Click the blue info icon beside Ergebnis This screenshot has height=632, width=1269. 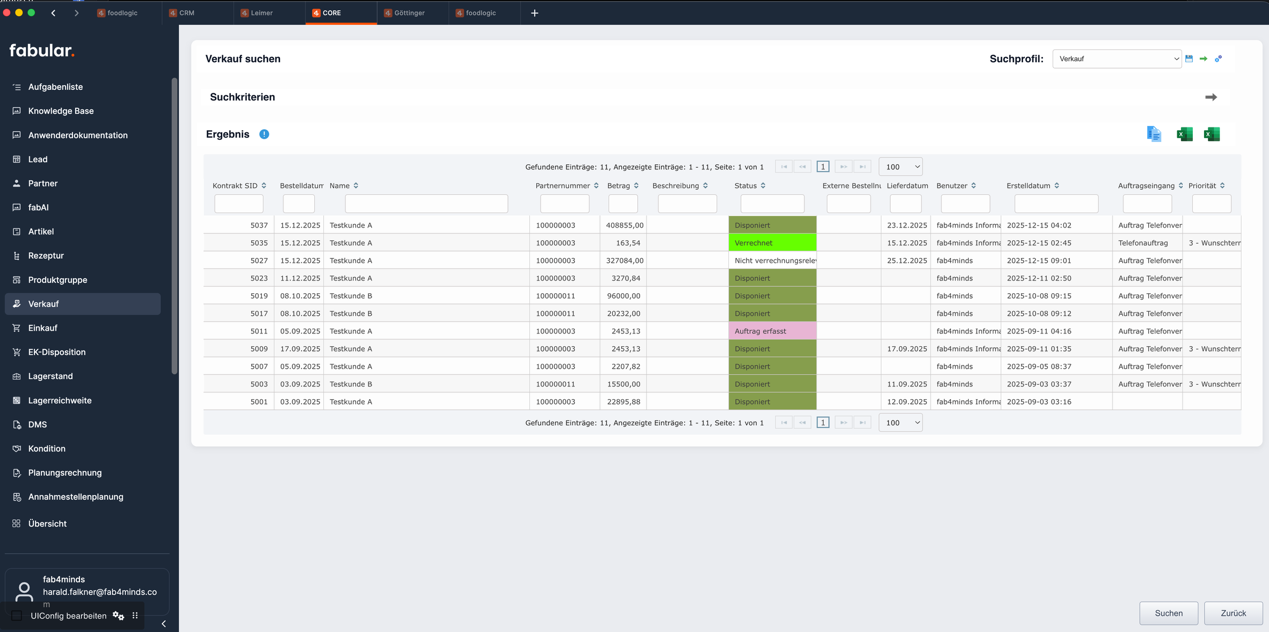[x=264, y=134]
